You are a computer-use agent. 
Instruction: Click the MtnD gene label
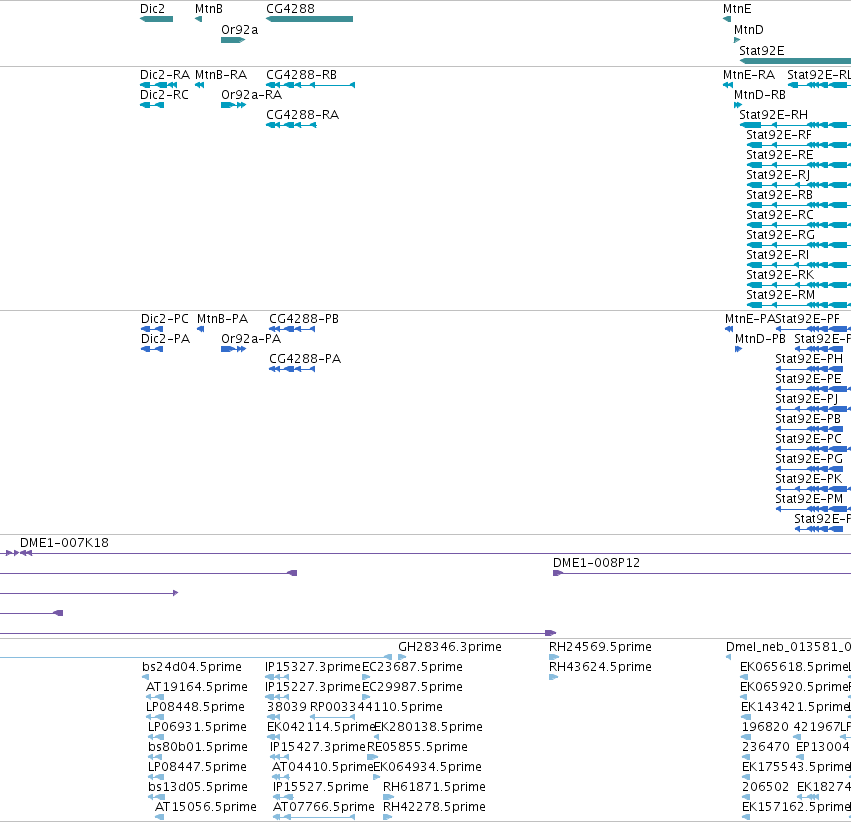(748, 30)
